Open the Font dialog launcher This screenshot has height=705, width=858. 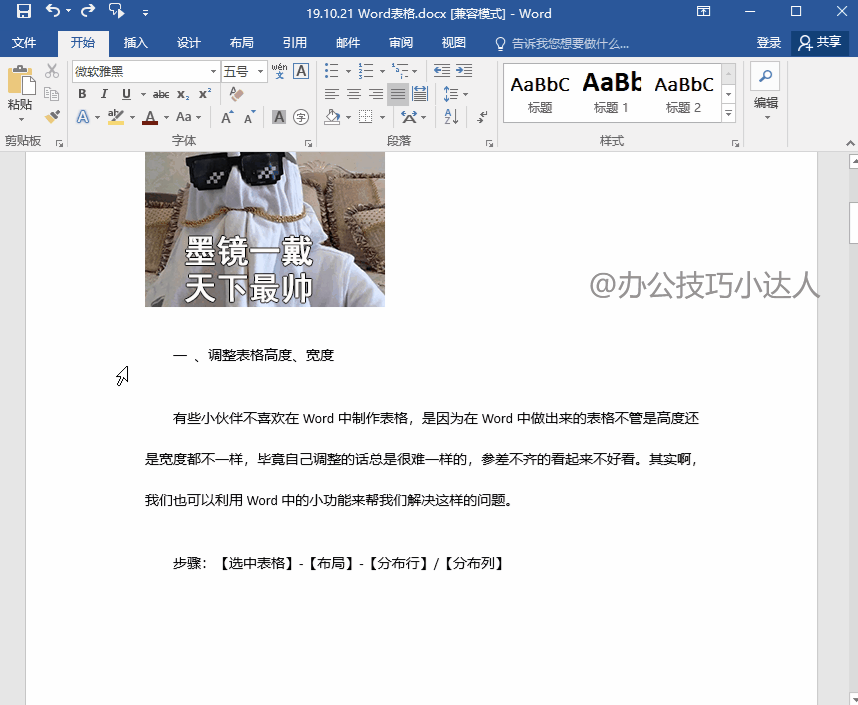point(308,143)
